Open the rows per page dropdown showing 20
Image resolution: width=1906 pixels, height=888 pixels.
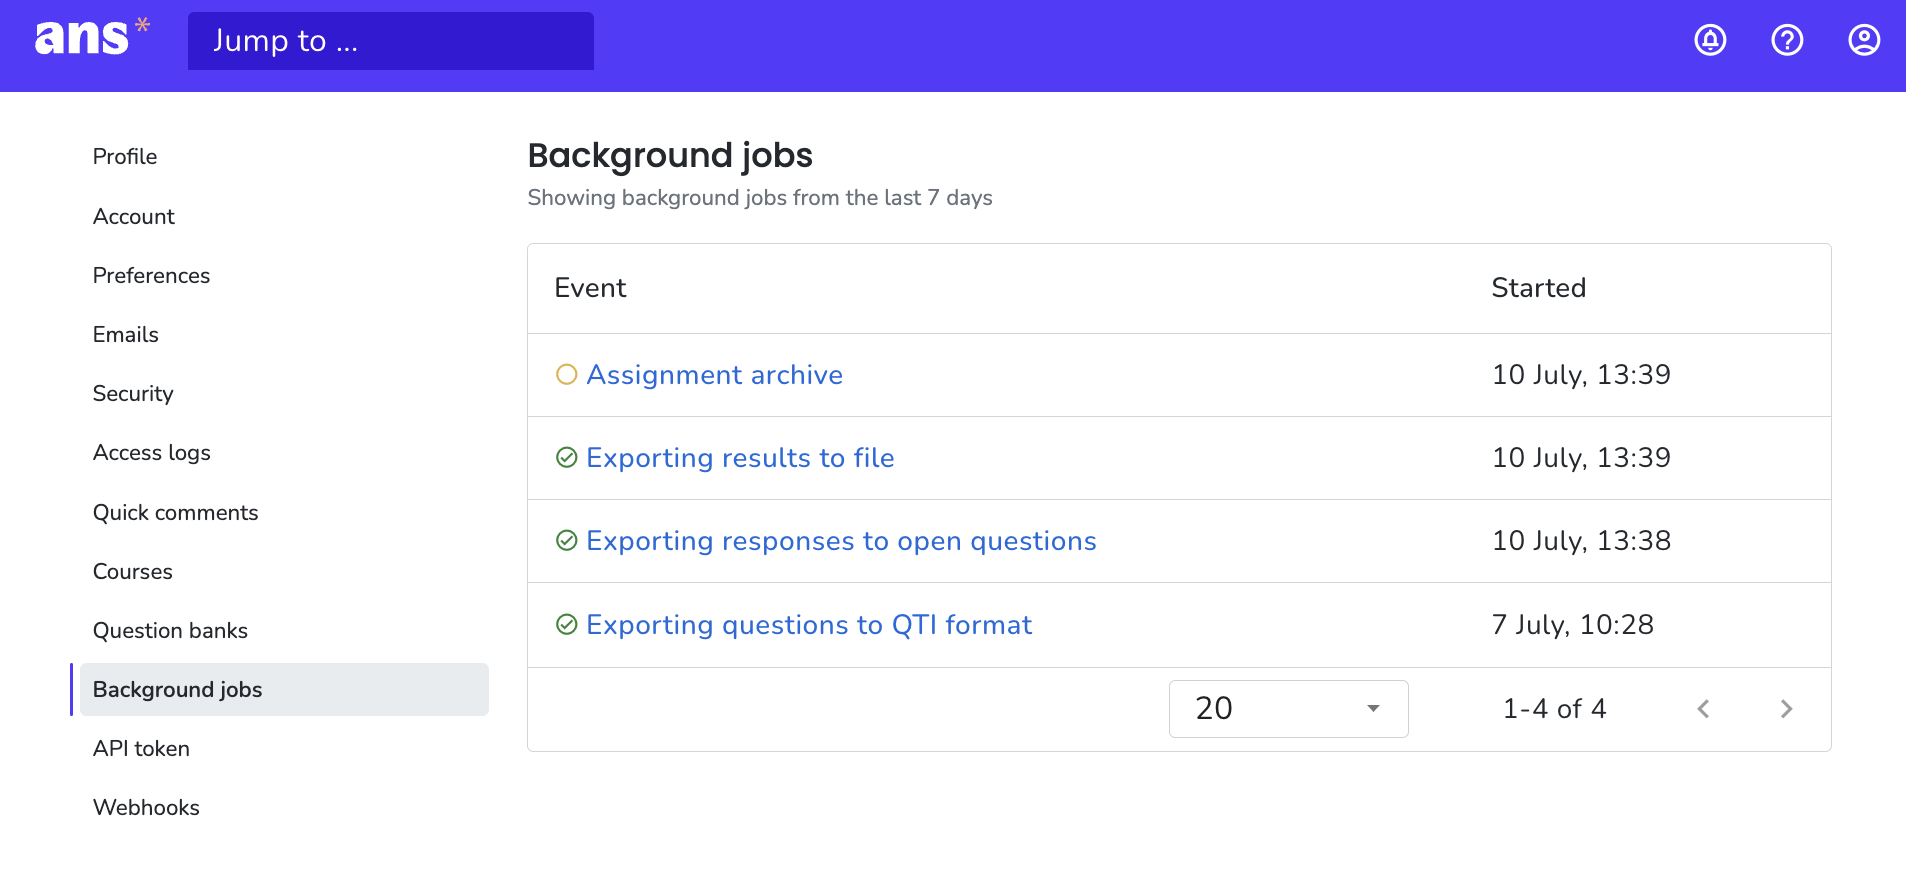pos(1288,709)
